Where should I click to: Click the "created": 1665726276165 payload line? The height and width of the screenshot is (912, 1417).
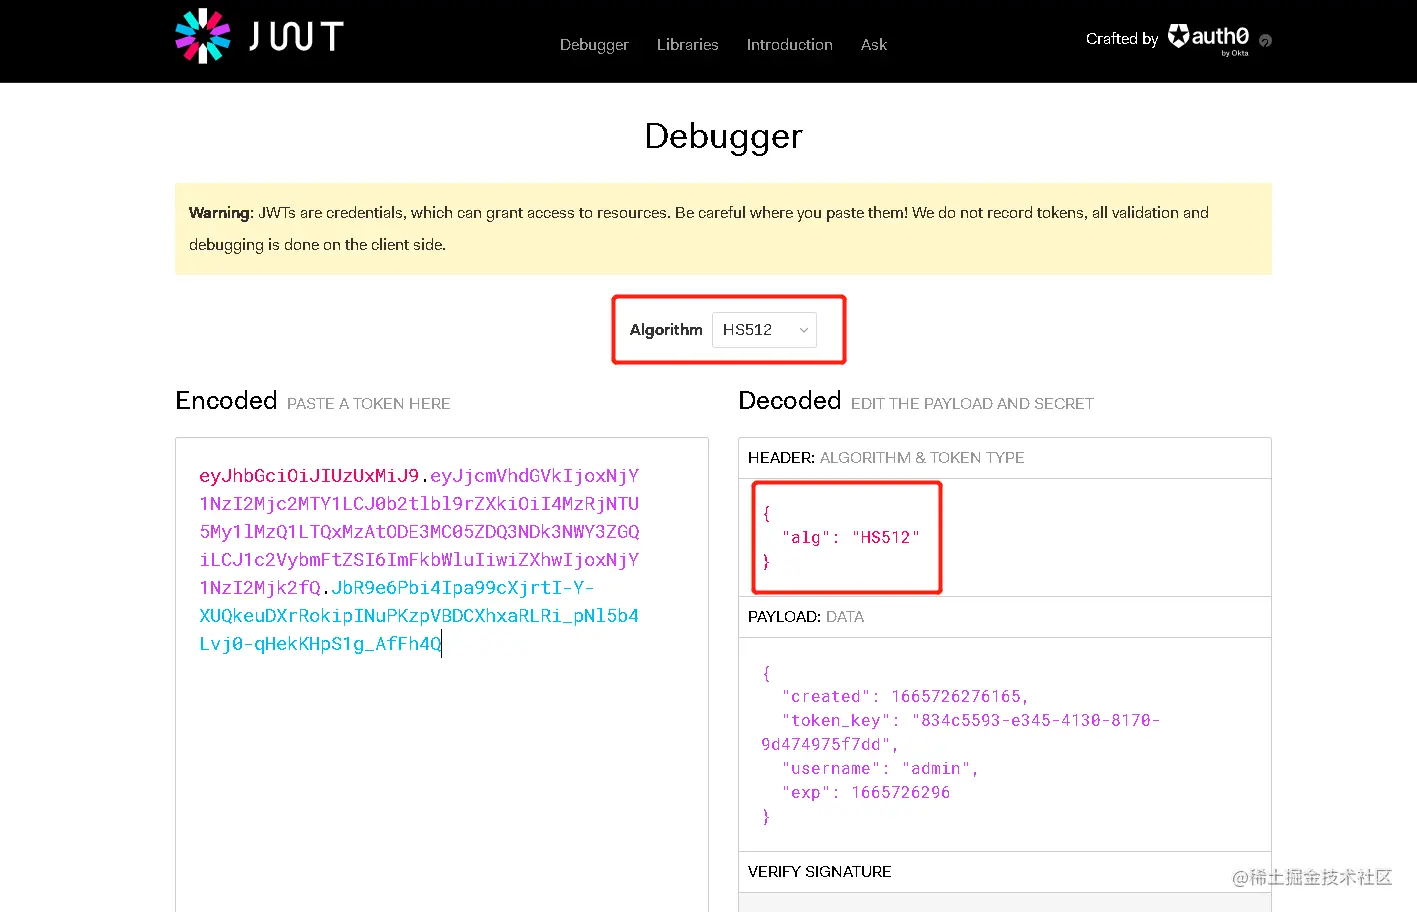(x=905, y=697)
